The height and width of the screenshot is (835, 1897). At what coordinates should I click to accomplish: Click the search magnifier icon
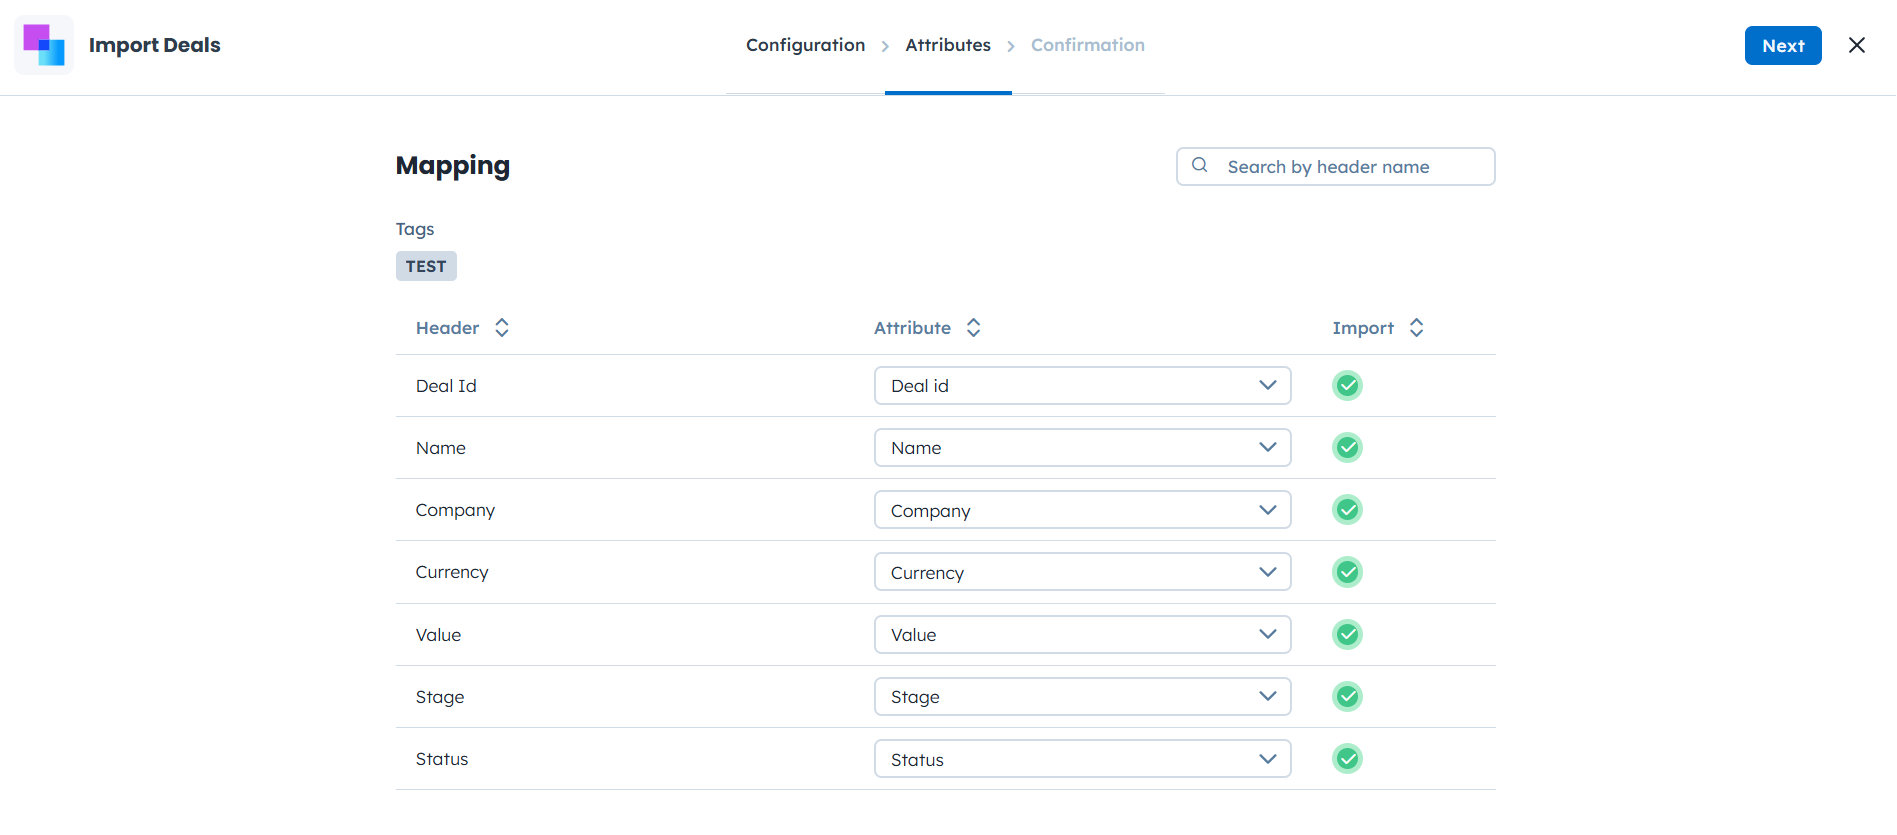coord(1200,166)
